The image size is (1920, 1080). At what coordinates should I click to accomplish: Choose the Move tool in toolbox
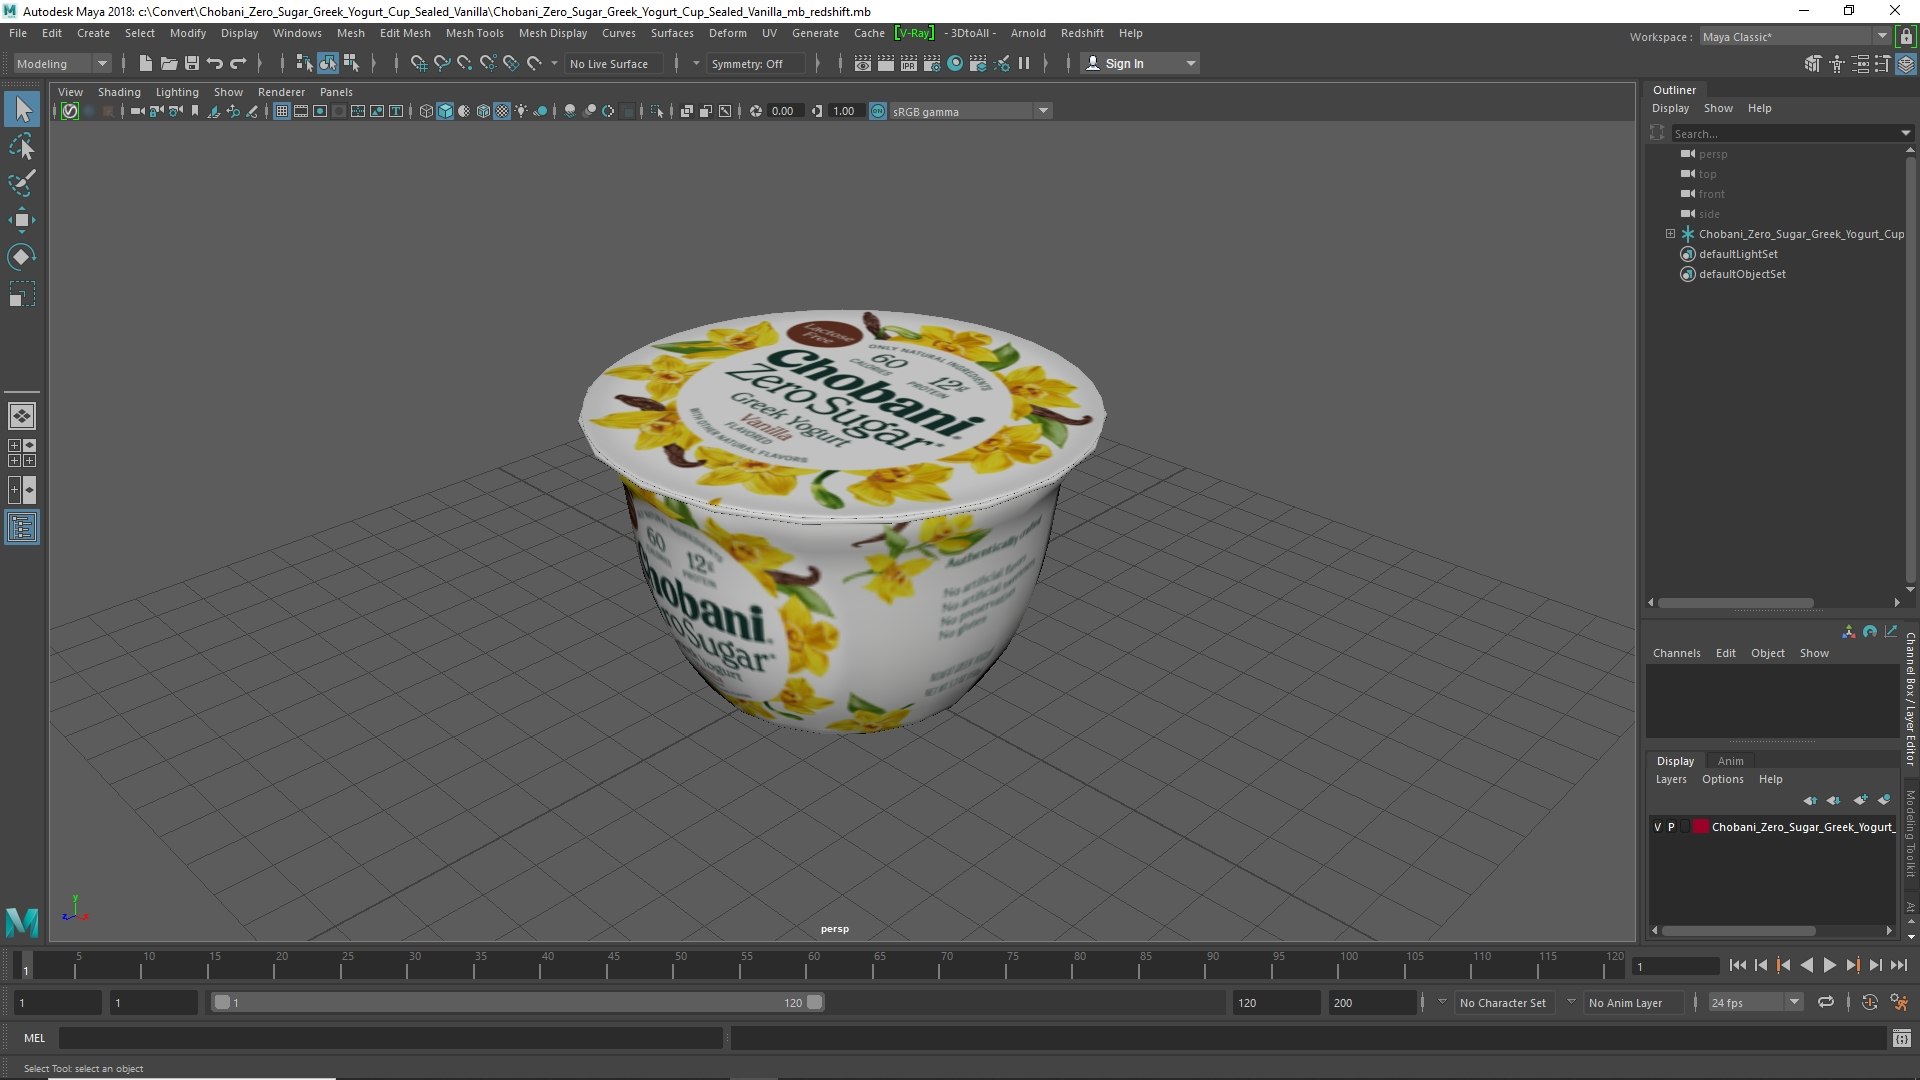click(22, 220)
